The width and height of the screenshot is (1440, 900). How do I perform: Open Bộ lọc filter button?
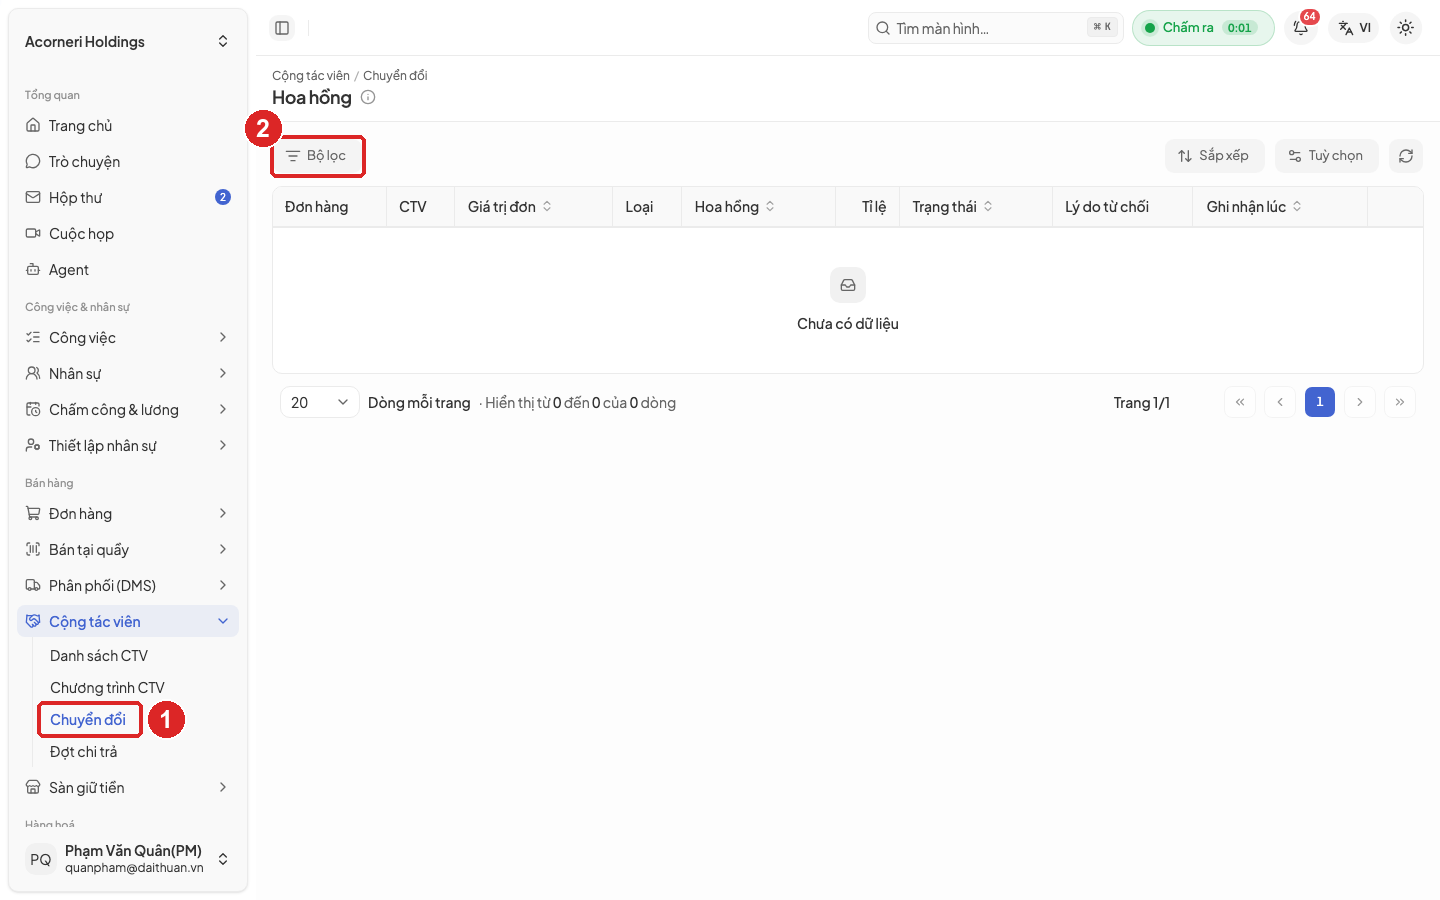316,156
